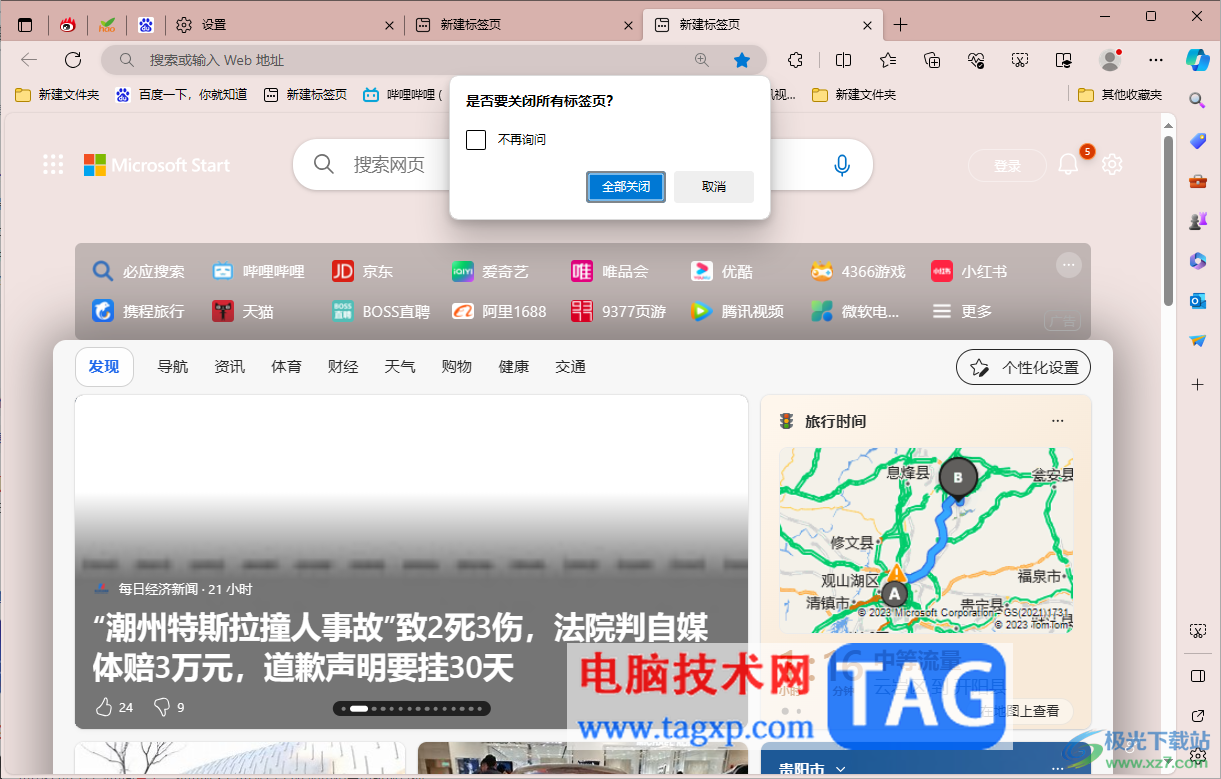1221x779 pixels.
Task: Open the sidebar games chess icon
Action: pyautogui.click(x=1197, y=221)
